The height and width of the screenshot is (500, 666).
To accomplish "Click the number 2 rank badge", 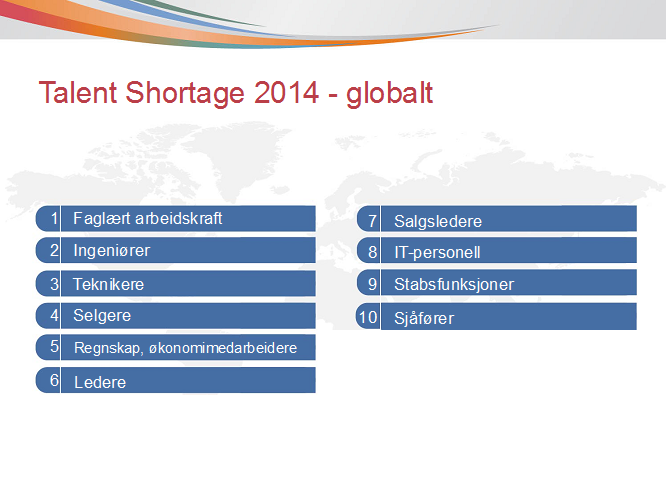I will [x=48, y=250].
